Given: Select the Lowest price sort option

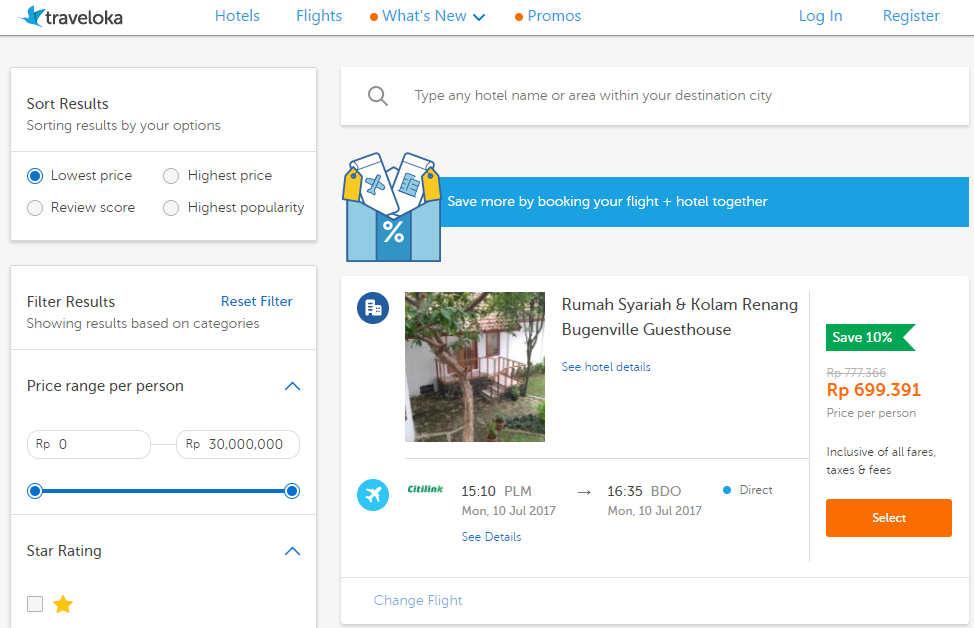Looking at the screenshot, I should click(x=35, y=176).
